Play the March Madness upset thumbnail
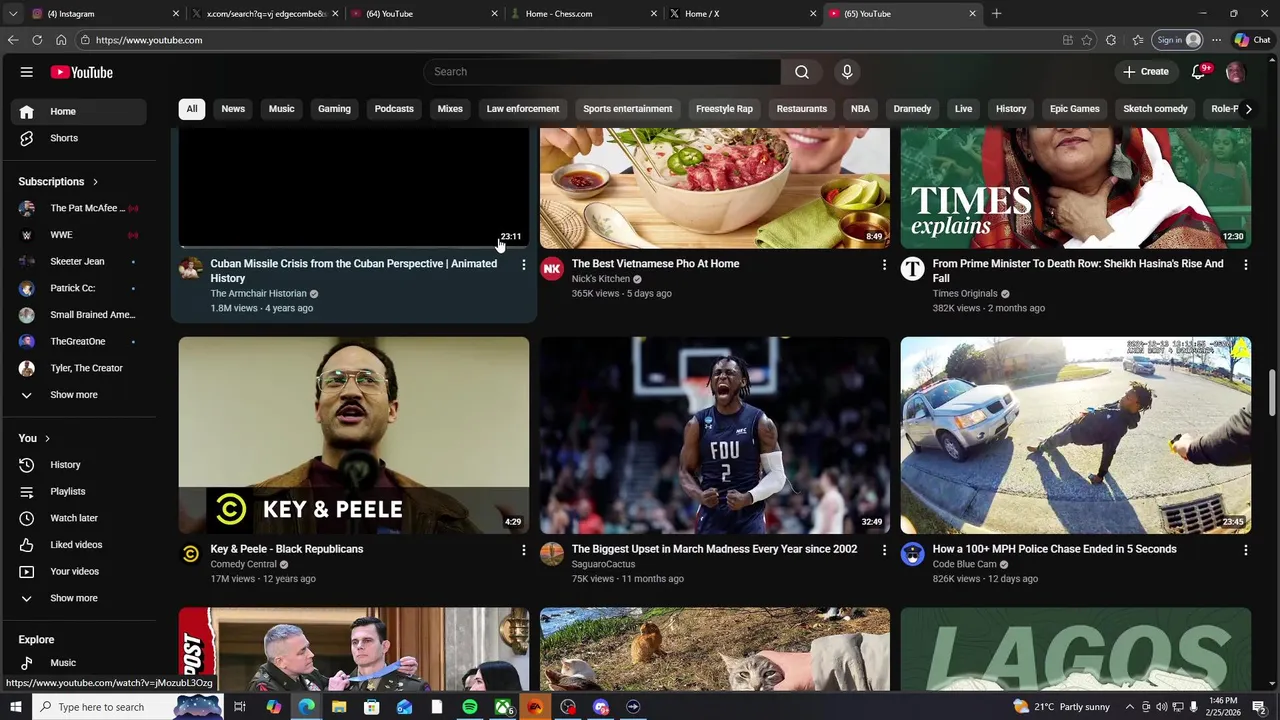The image size is (1280, 720). (715, 435)
